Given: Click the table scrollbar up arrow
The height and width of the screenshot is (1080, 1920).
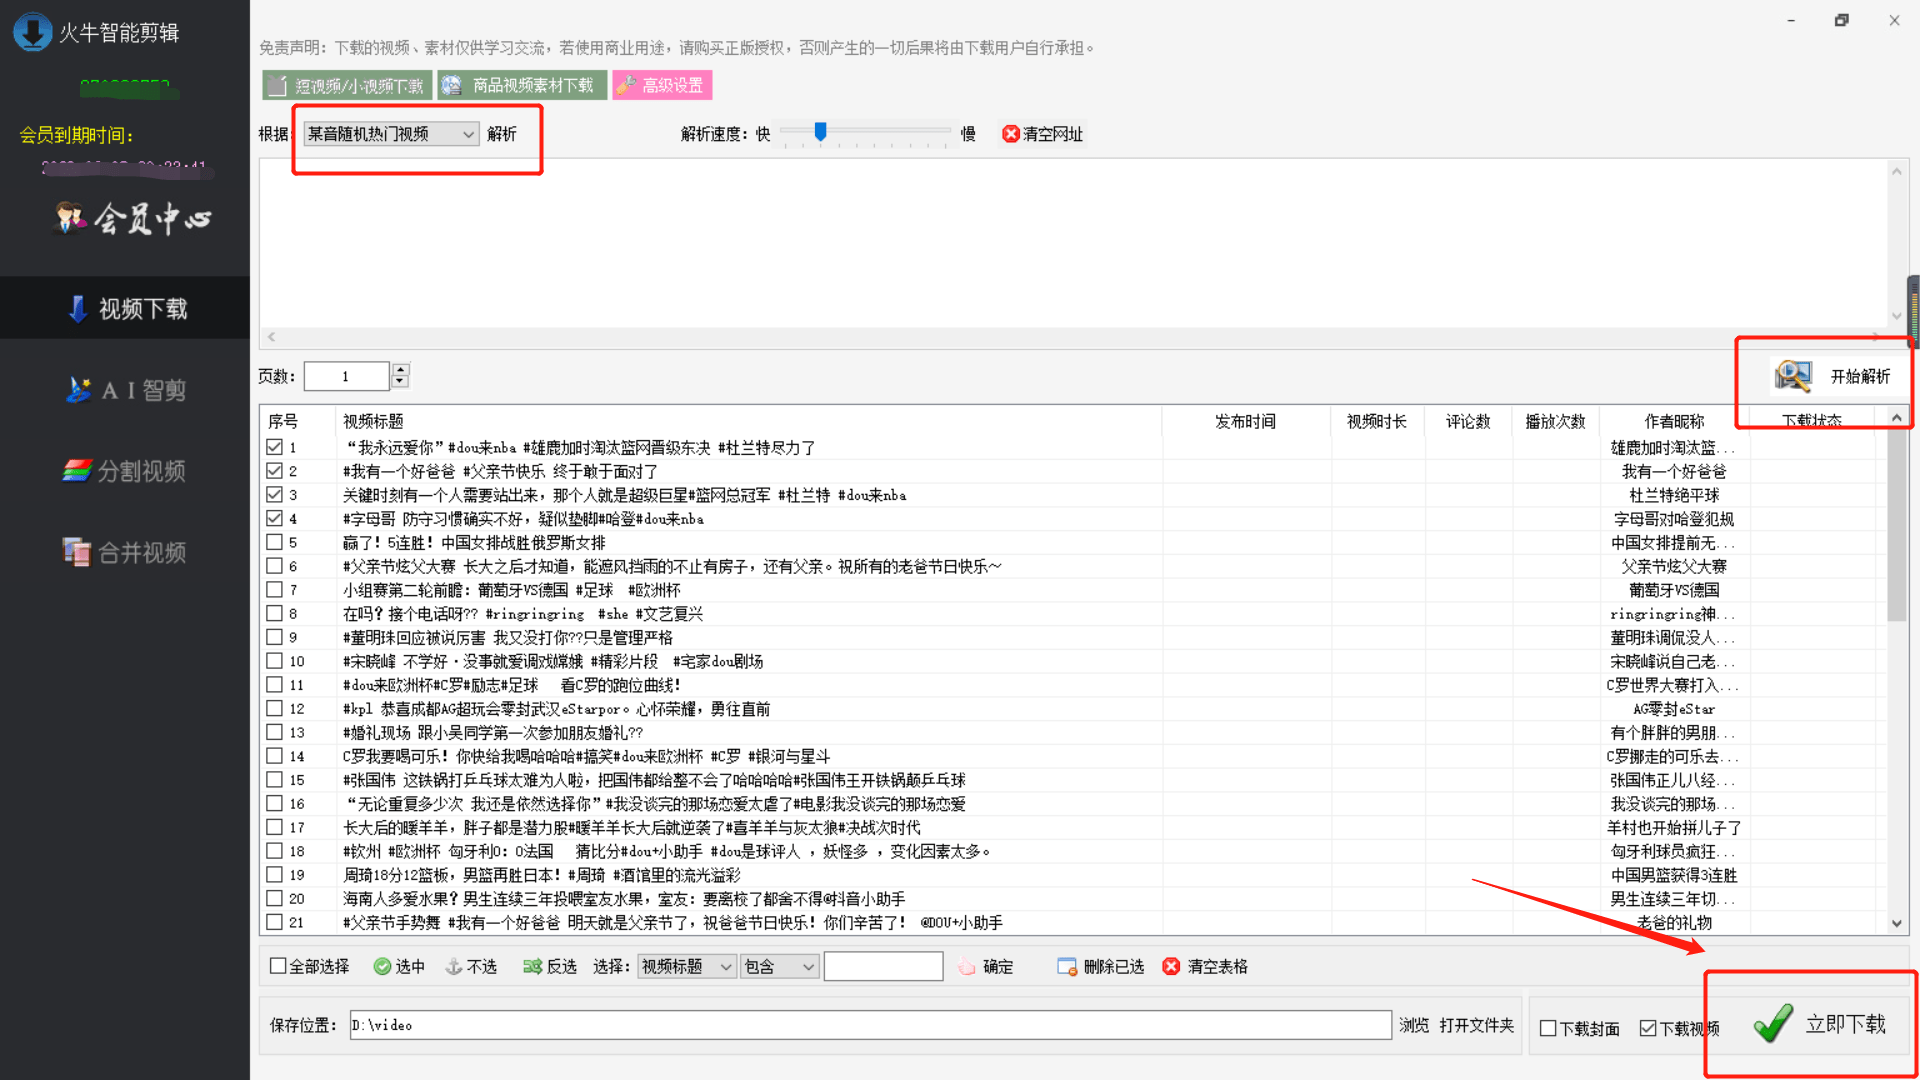Looking at the screenshot, I should [1897, 417].
